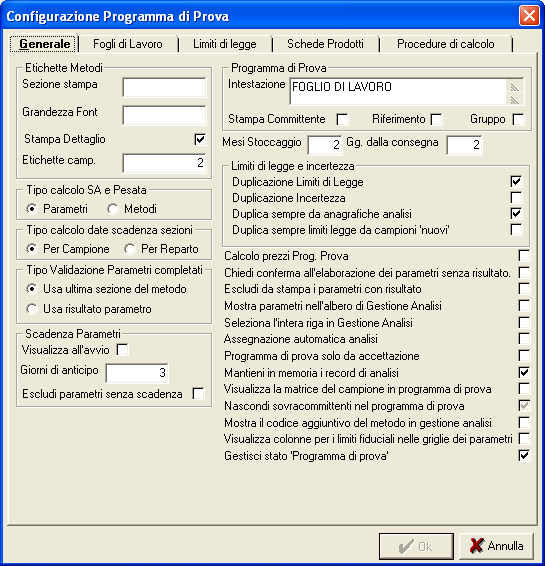This screenshot has height=566, width=545.
Task: Uncheck Duplica sempre da anagrafiche analisi
Action: (x=516, y=213)
